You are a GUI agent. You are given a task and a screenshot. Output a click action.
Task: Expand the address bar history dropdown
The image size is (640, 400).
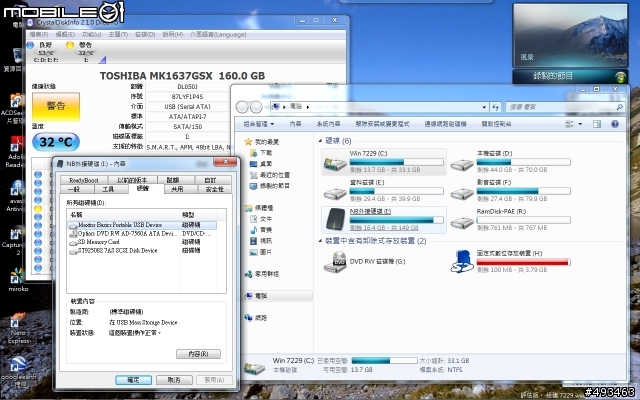click(x=484, y=107)
